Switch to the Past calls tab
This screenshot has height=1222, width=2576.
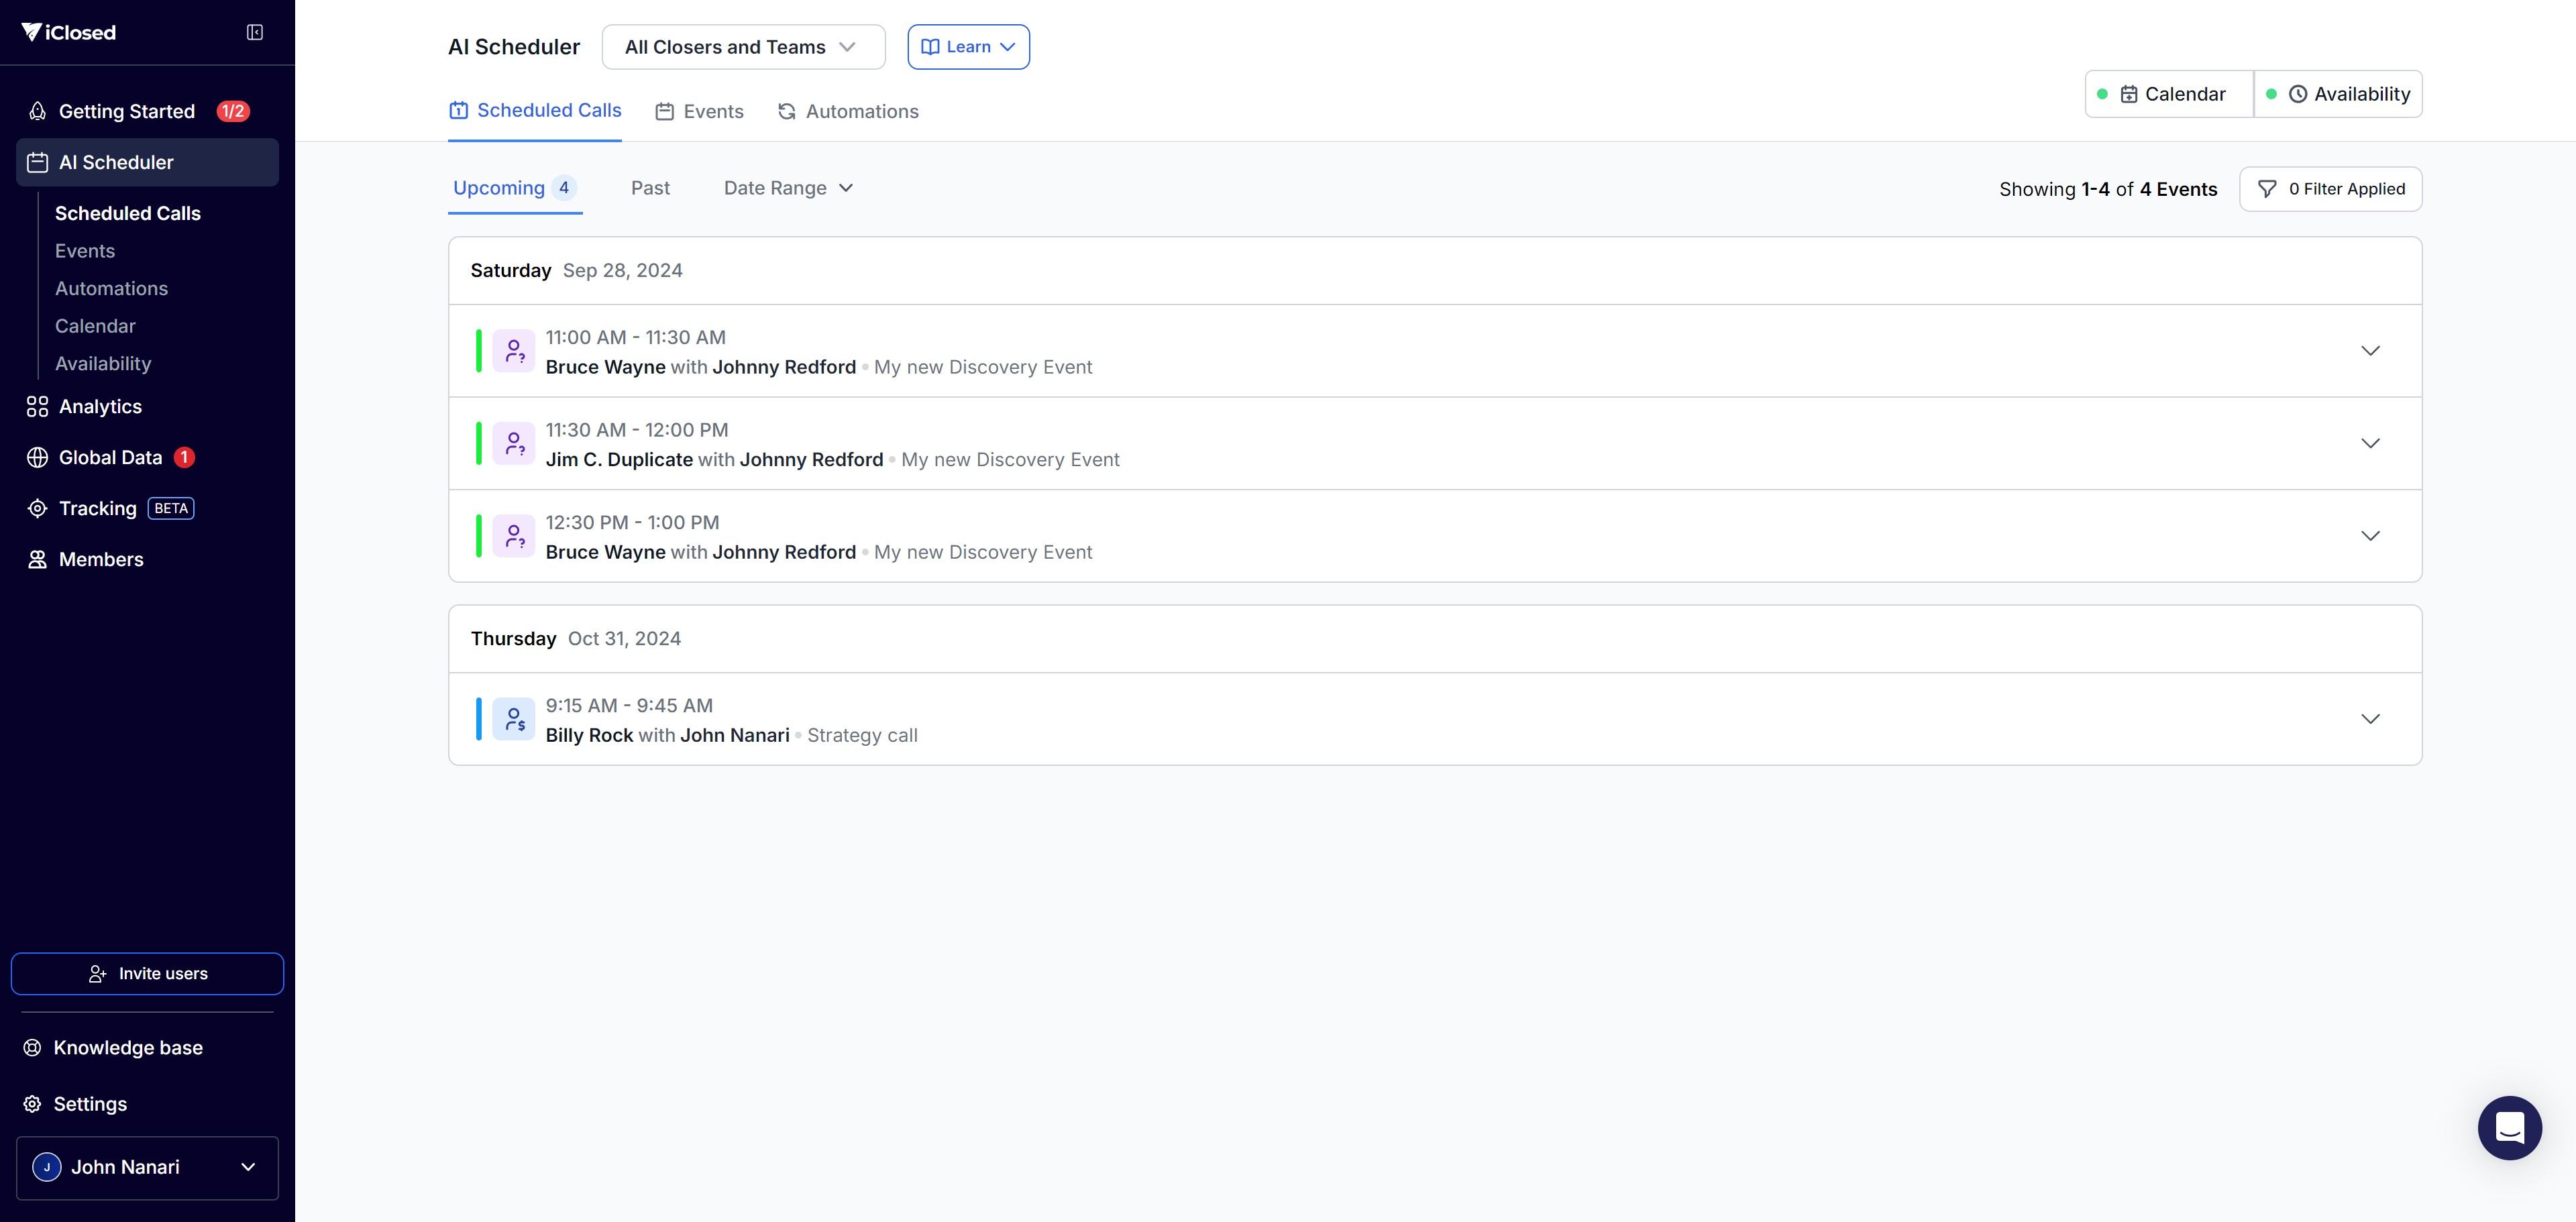point(650,188)
